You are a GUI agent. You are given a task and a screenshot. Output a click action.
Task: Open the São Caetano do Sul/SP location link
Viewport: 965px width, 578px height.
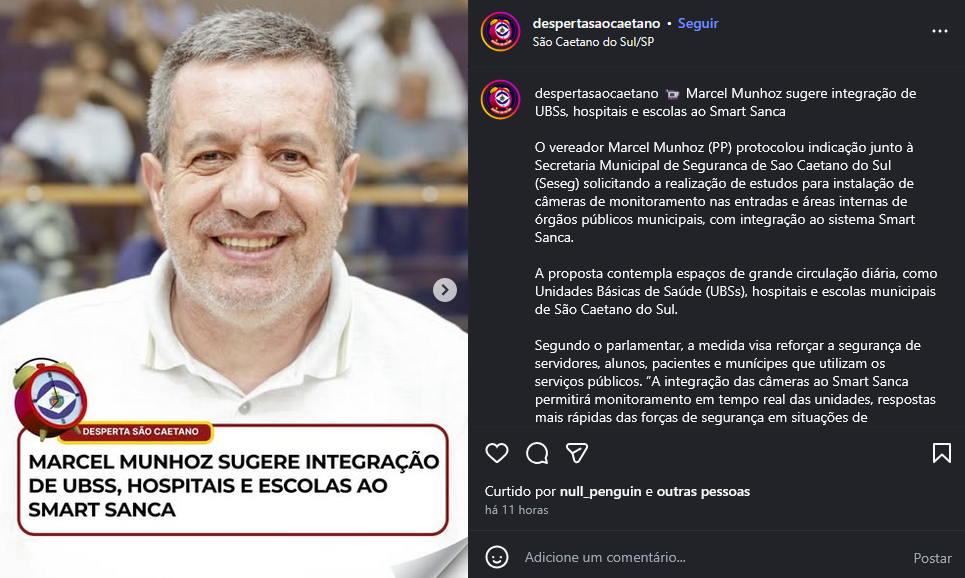[593, 42]
